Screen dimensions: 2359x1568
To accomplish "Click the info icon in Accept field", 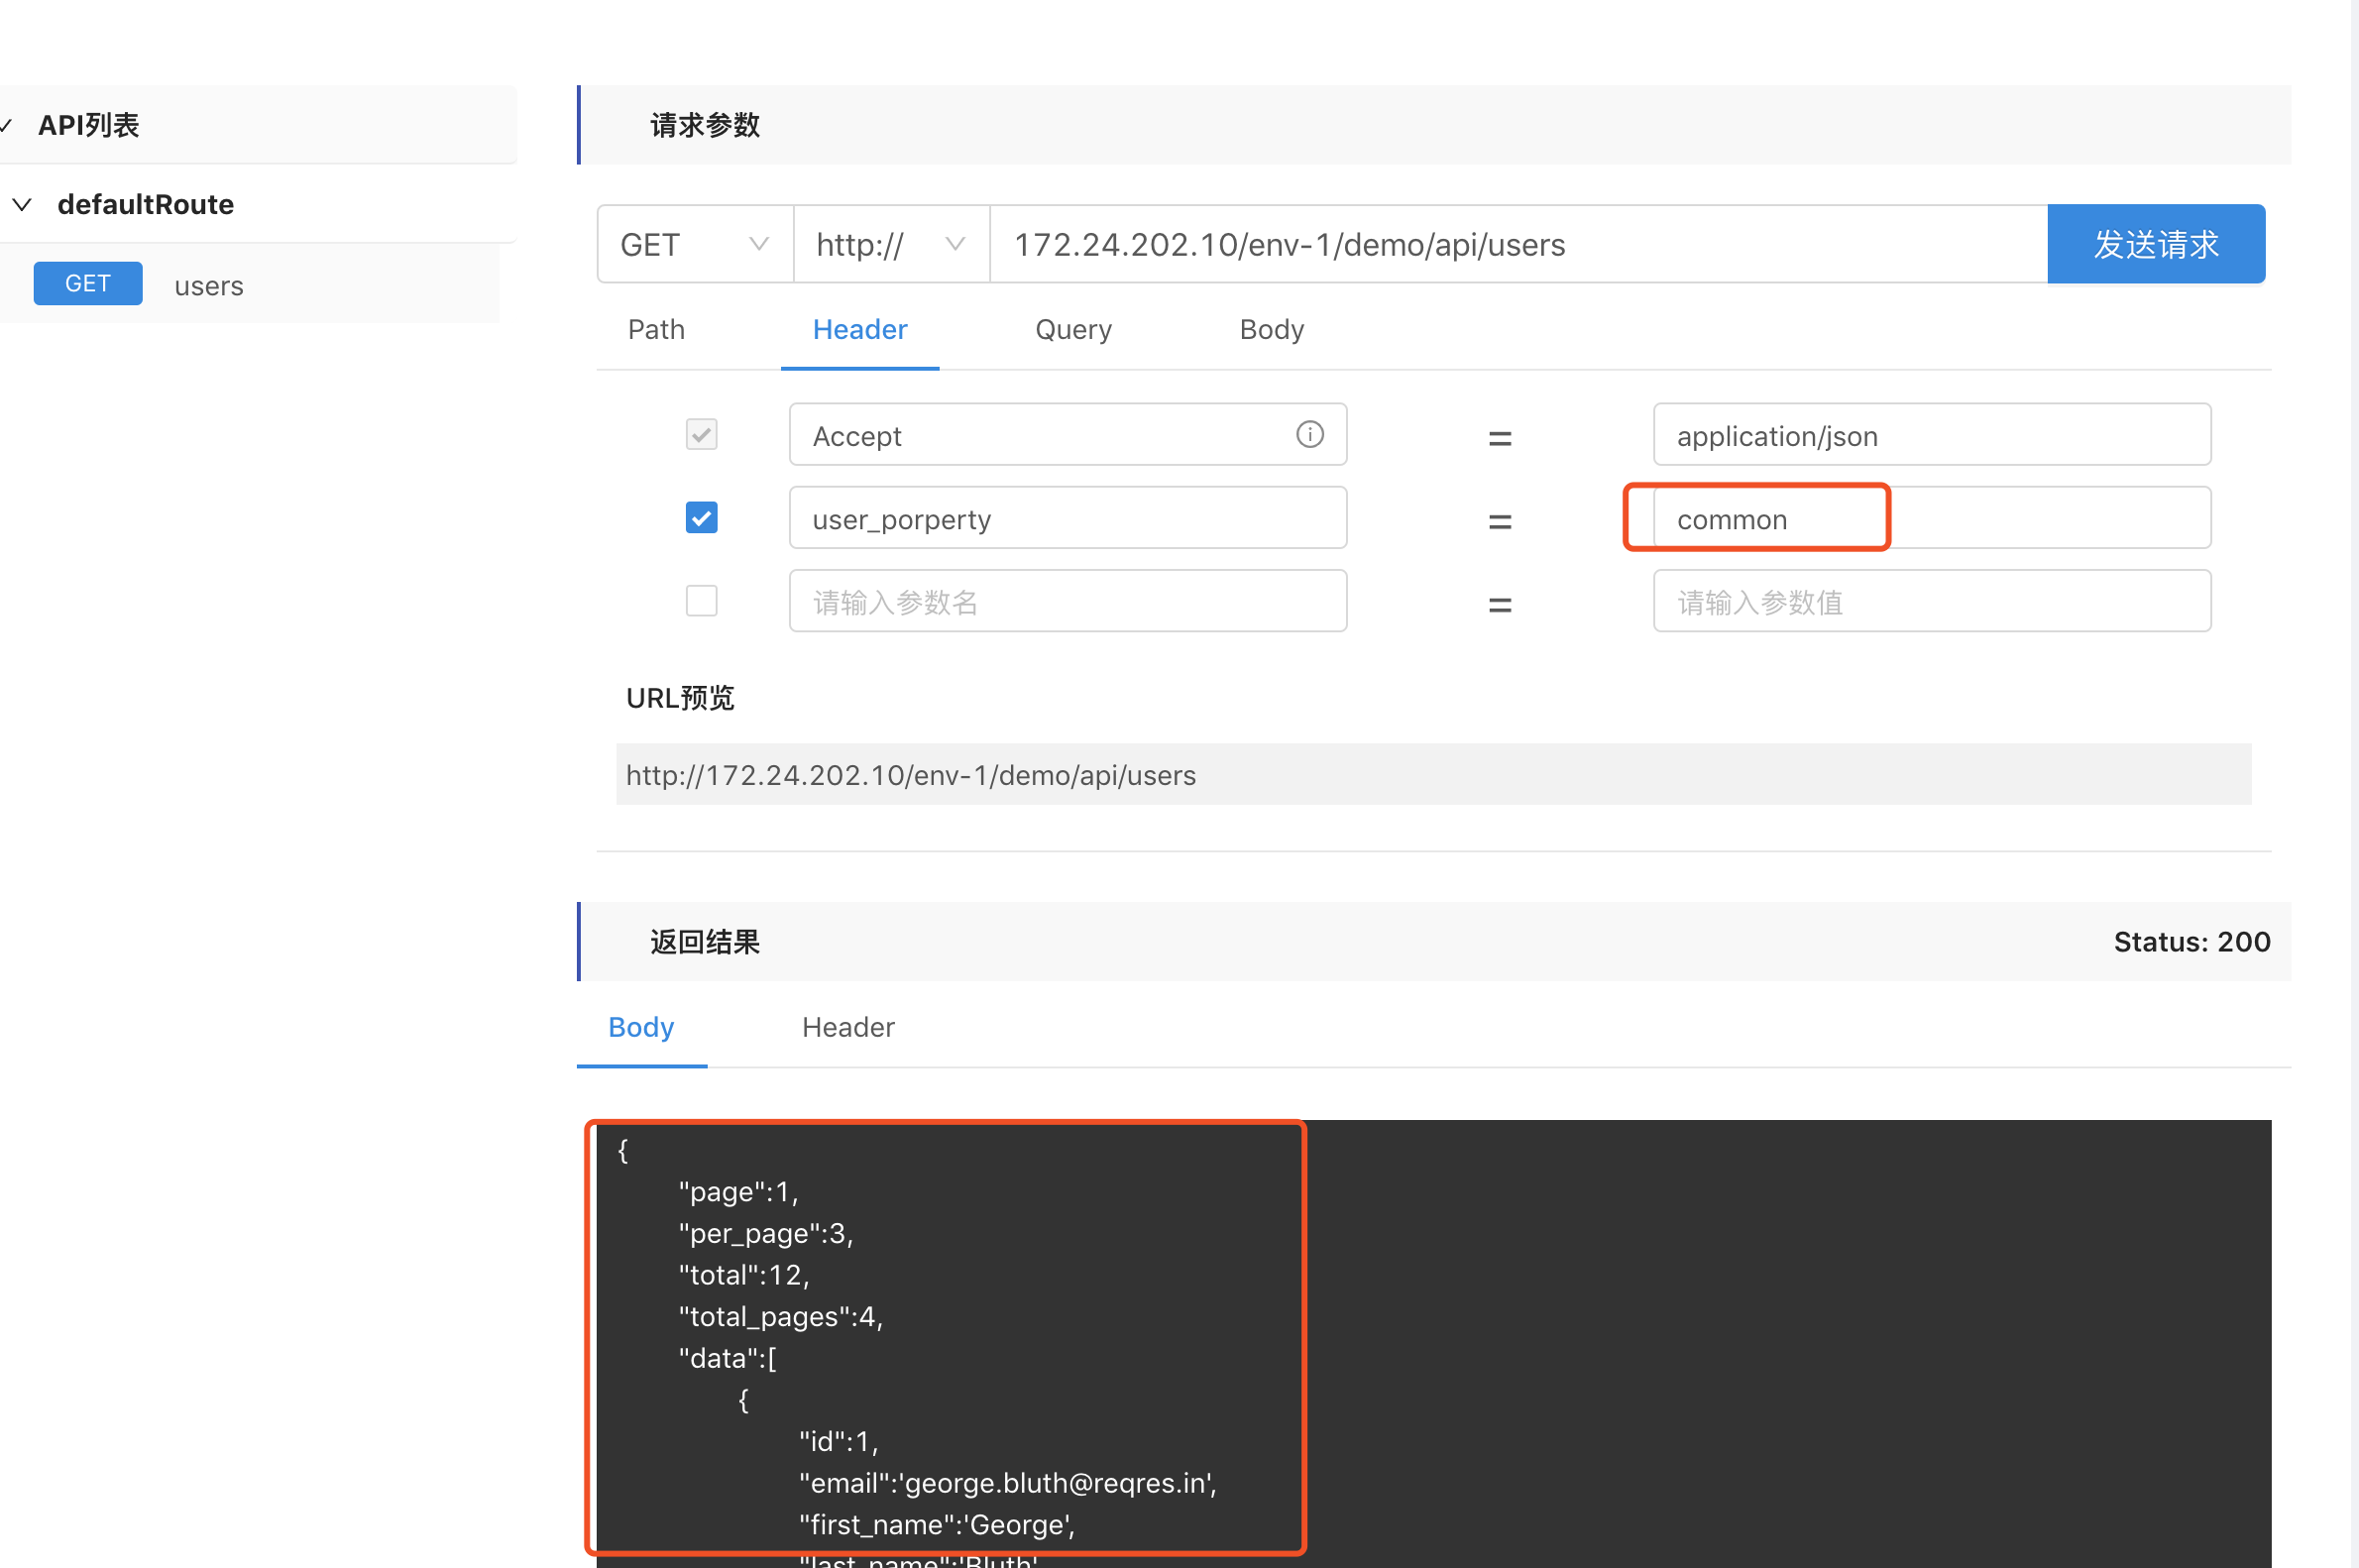I will point(1309,434).
